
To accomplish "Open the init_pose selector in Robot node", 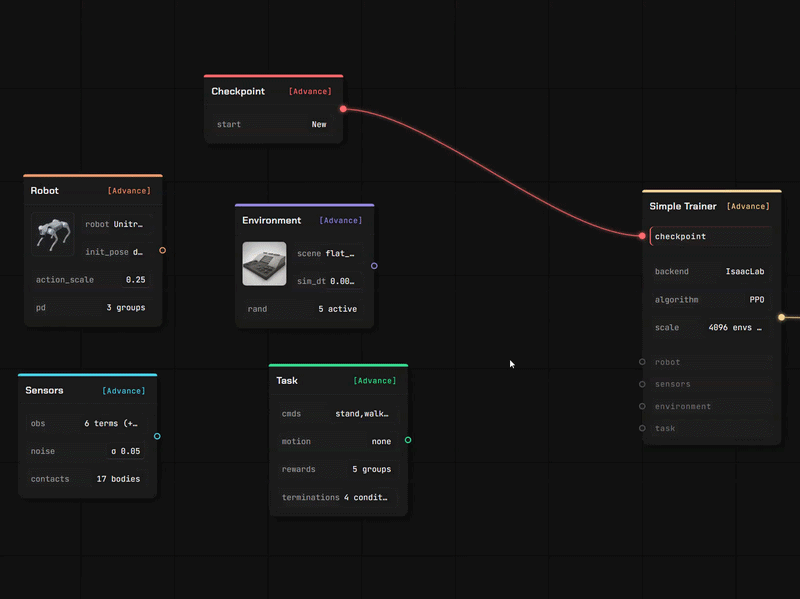I will [x=117, y=252].
